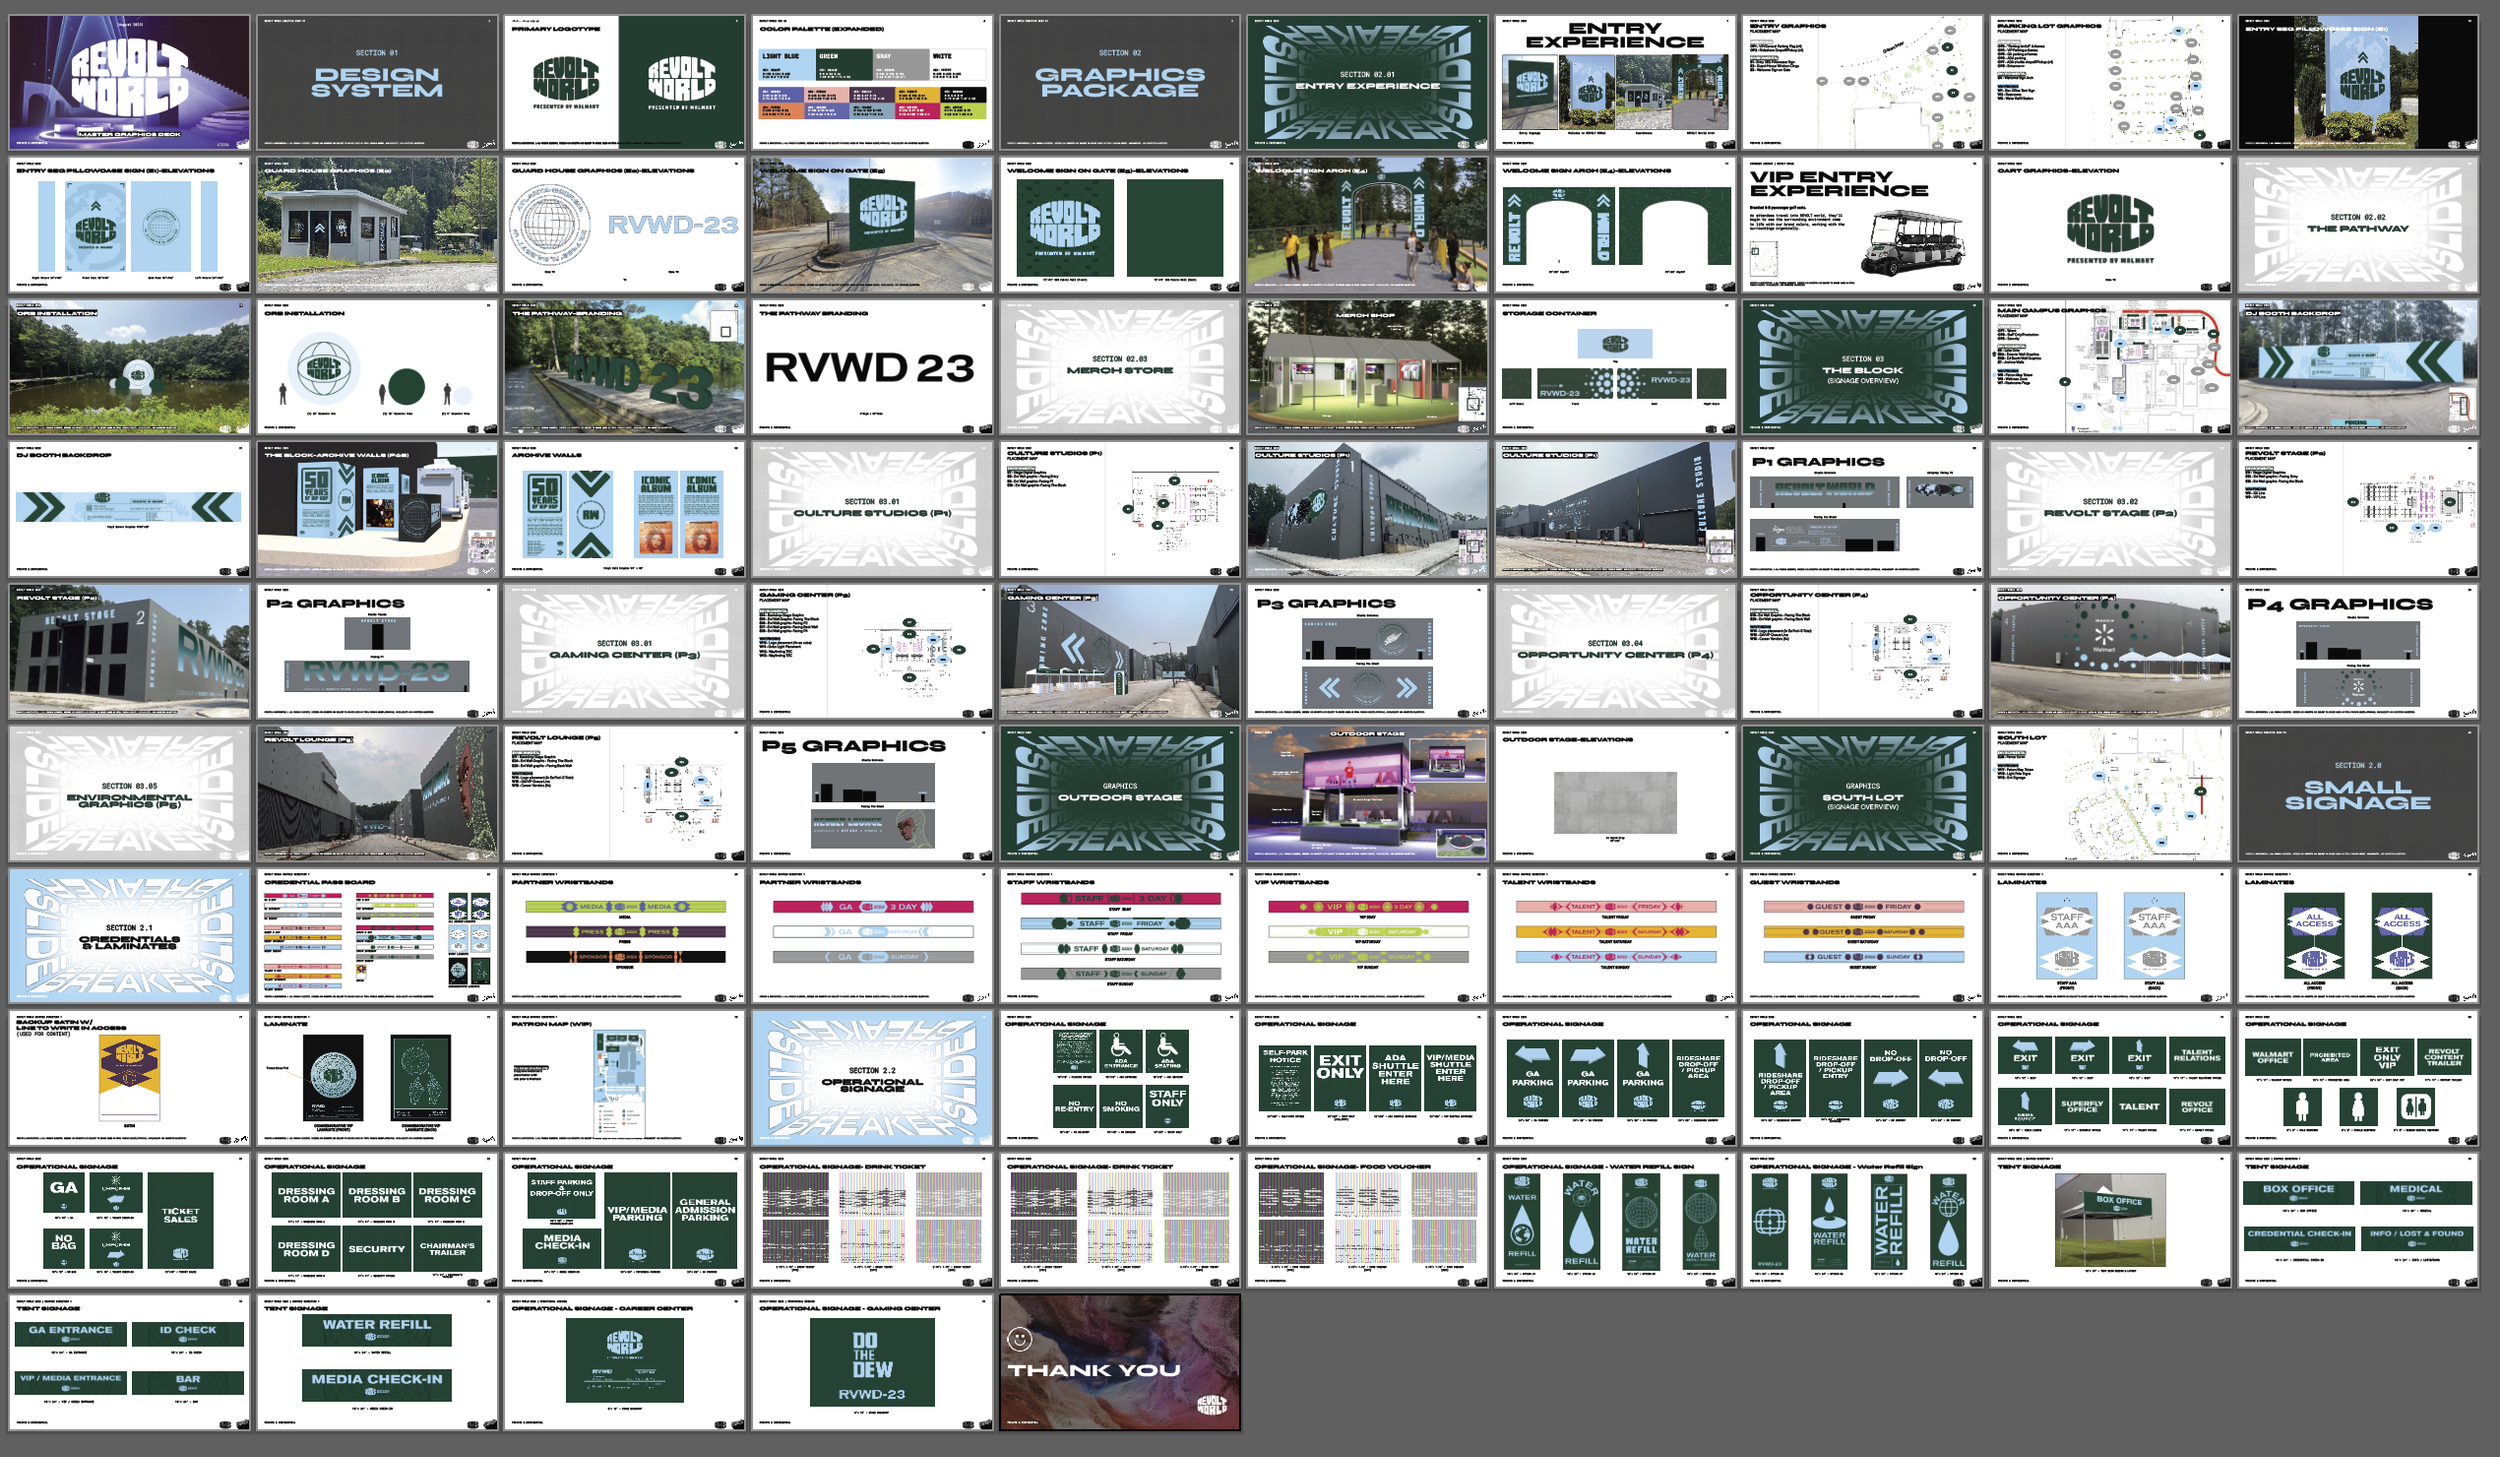Open the Welcome Sign on Gate photo slide
Screen dimensions: 2500x1457
[x=872, y=225]
